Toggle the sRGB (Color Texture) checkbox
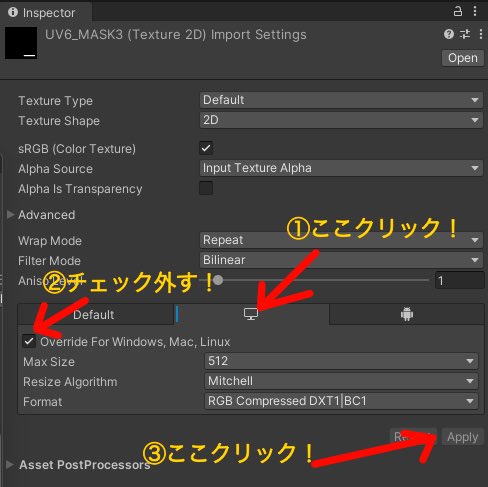 tap(206, 148)
